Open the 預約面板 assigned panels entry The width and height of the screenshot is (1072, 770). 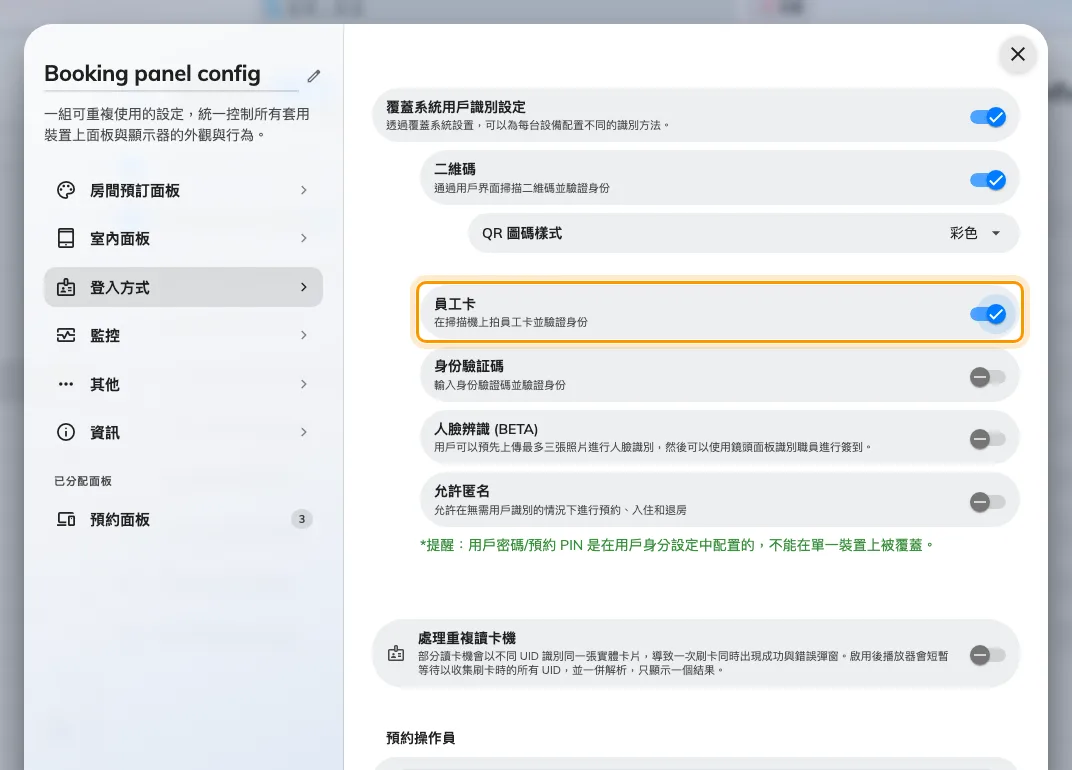[183, 520]
